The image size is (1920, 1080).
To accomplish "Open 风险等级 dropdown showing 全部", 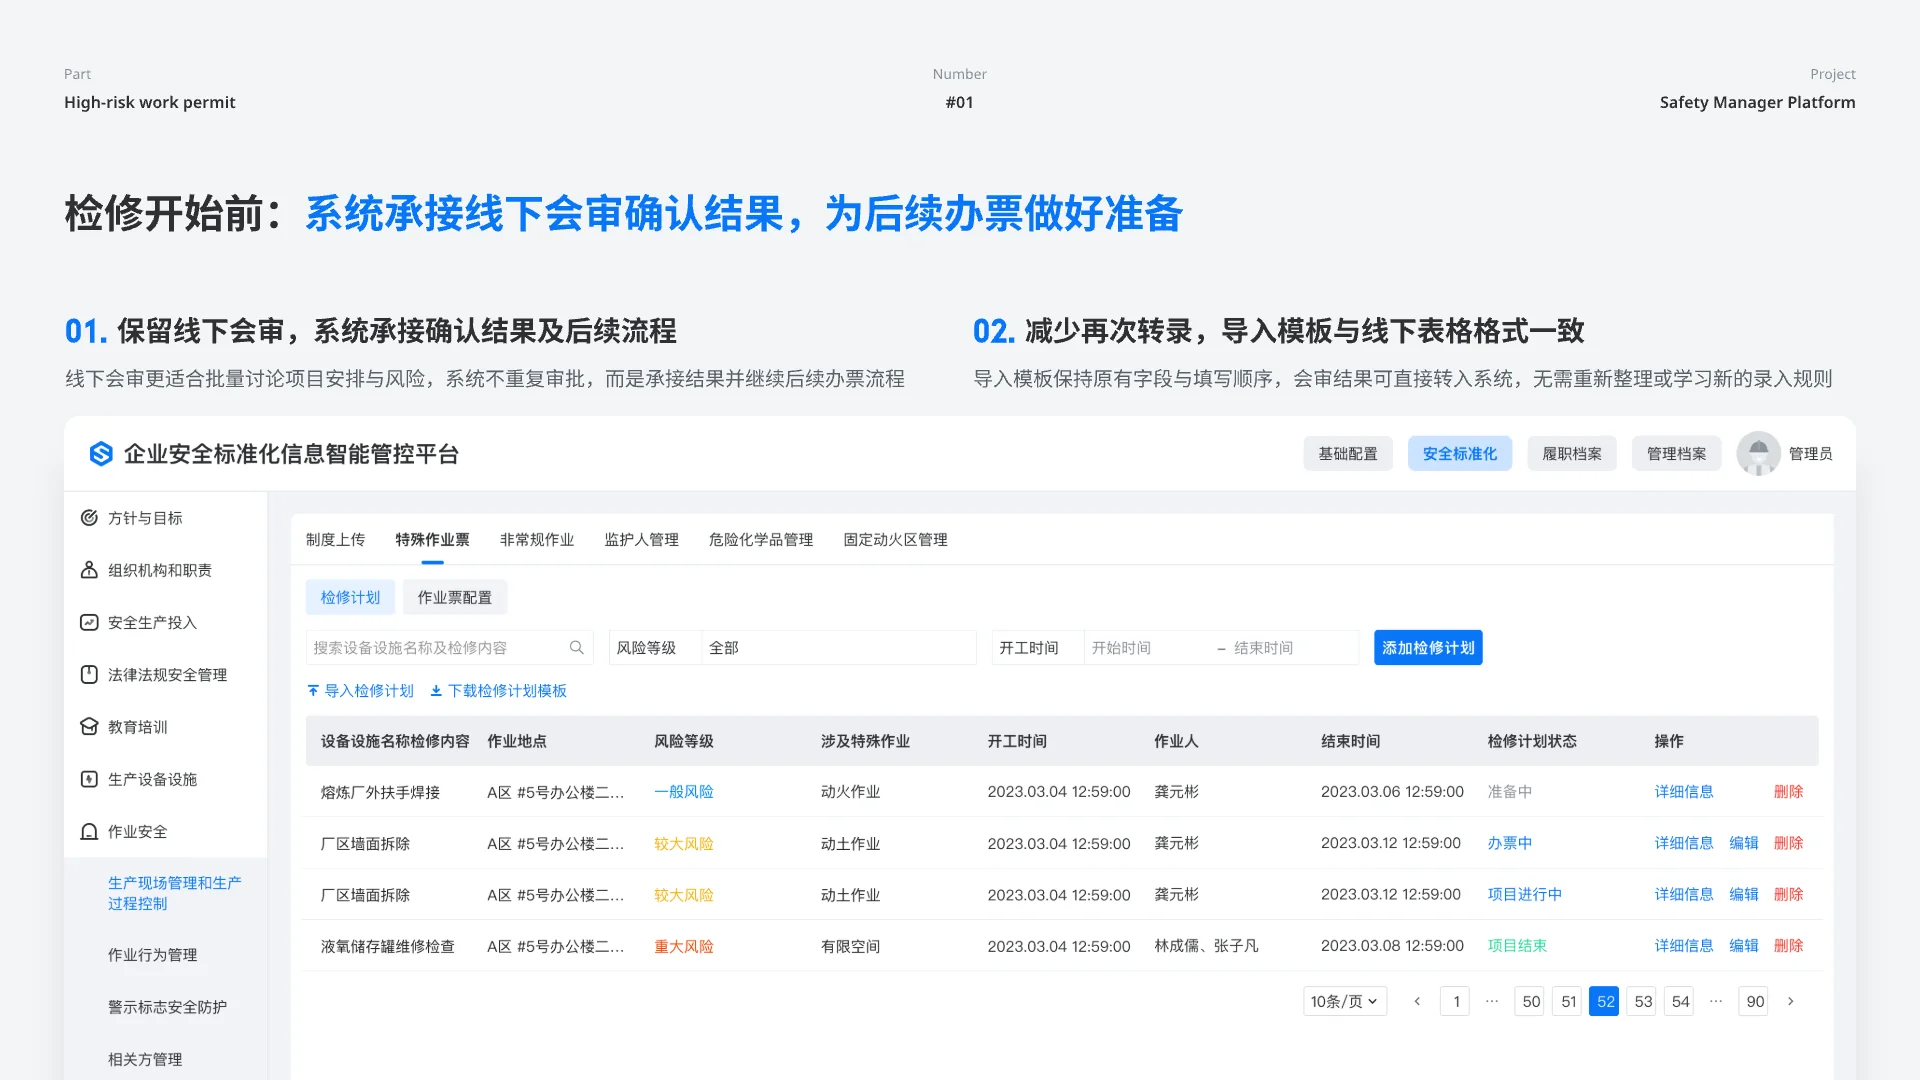I will tap(838, 648).
